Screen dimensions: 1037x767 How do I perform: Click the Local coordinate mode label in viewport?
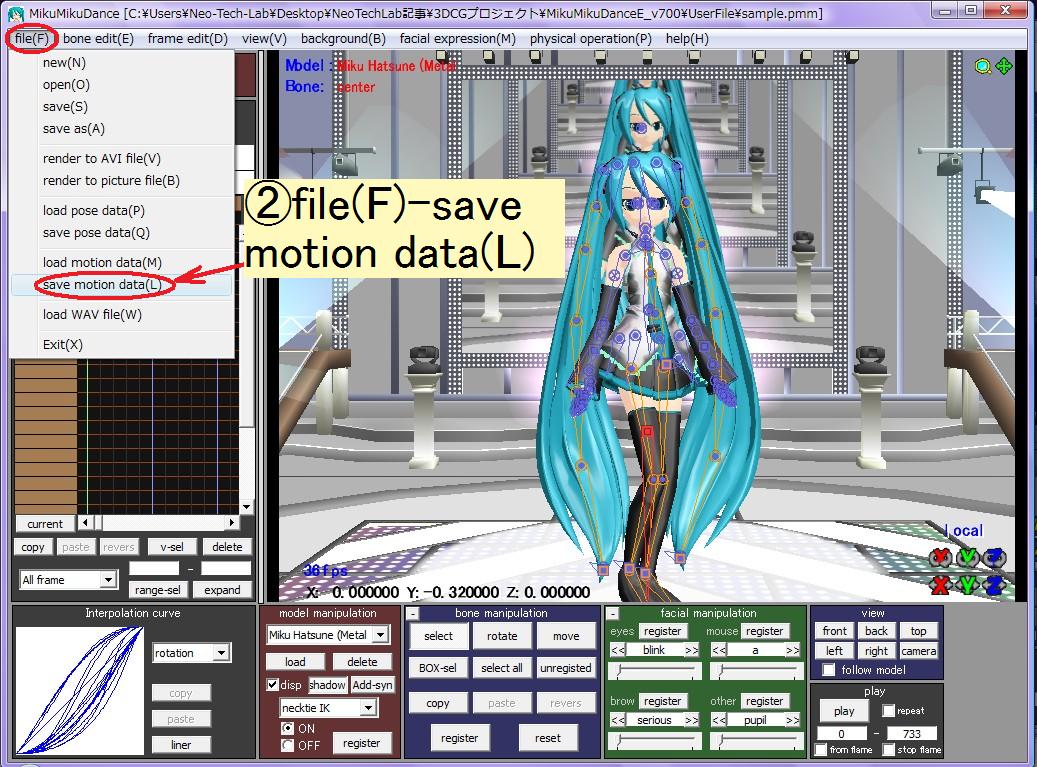tap(963, 530)
